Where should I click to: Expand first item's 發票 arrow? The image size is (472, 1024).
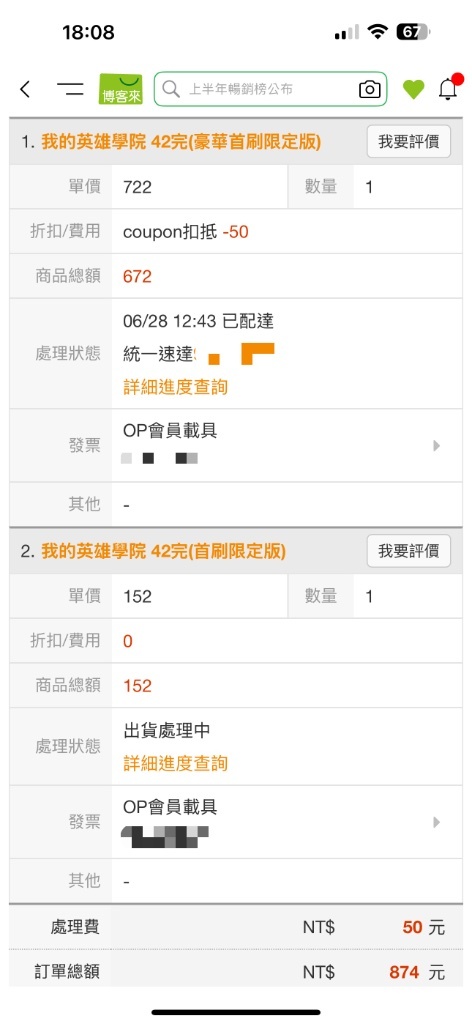click(437, 446)
